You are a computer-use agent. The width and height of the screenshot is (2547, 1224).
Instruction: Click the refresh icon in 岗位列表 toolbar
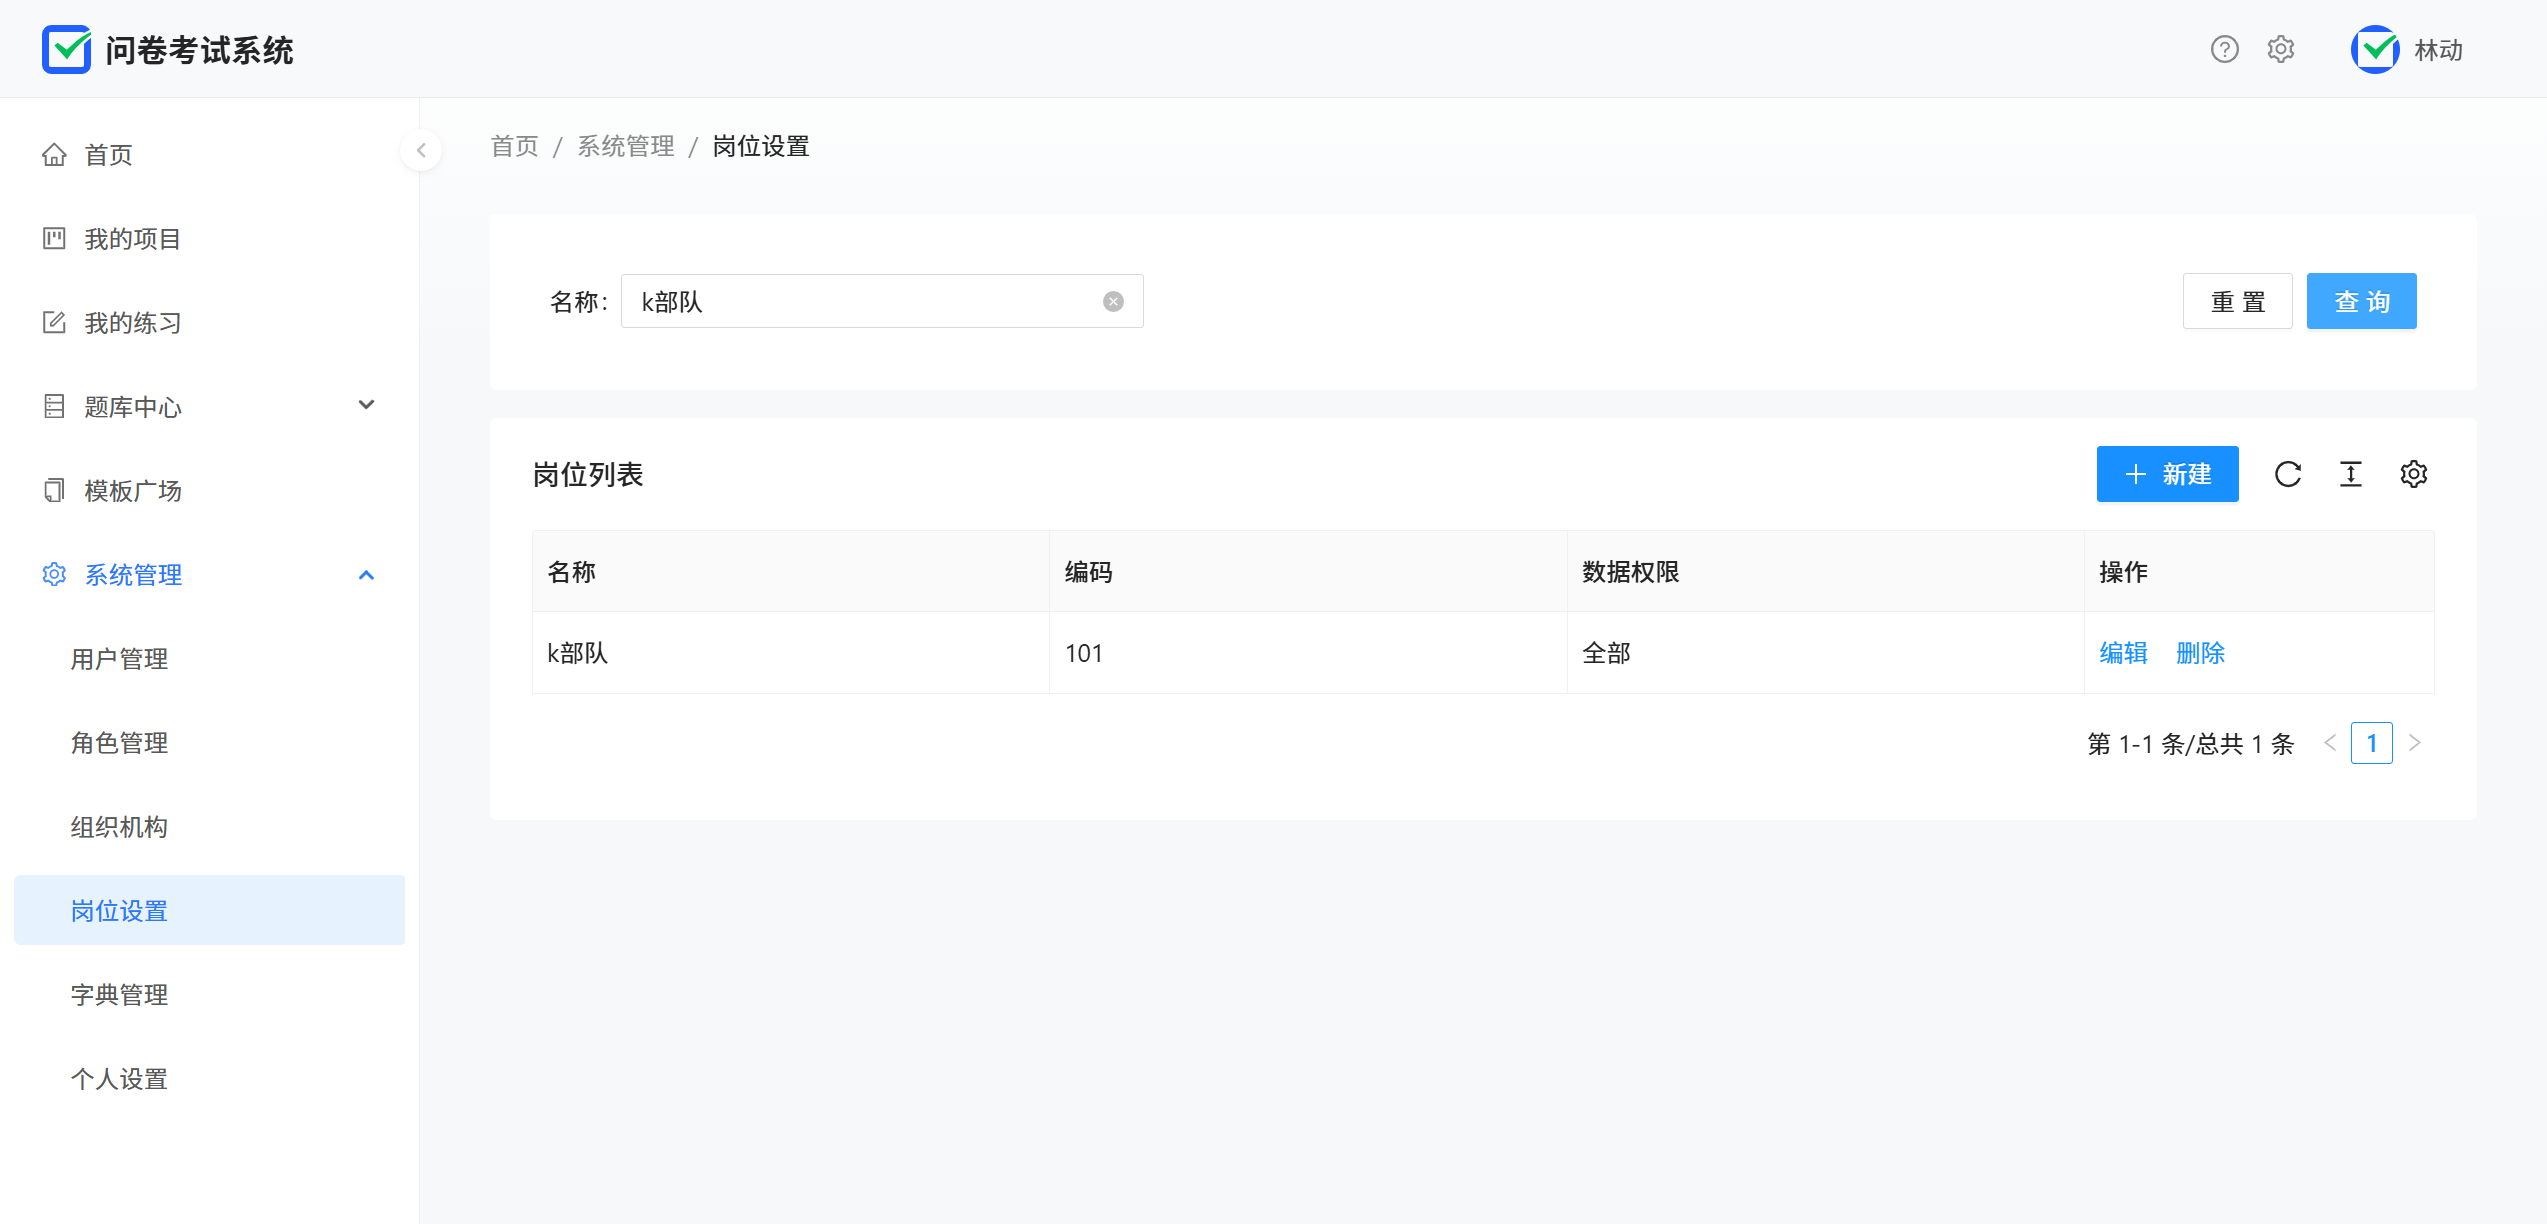coord(2288,474)
